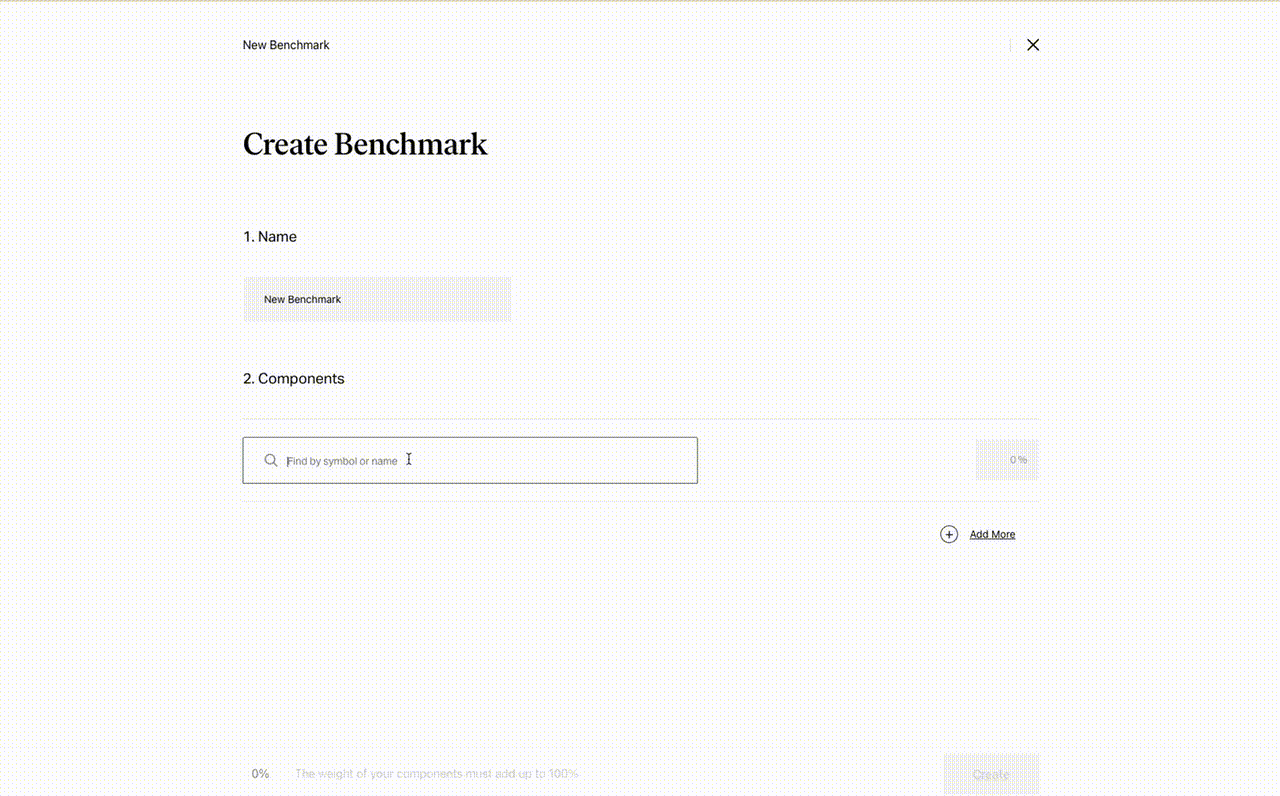The height and width of the screenshot is (796, 1280).
Task: Click the magnifier search icon
Action: (x=271, y=461)
